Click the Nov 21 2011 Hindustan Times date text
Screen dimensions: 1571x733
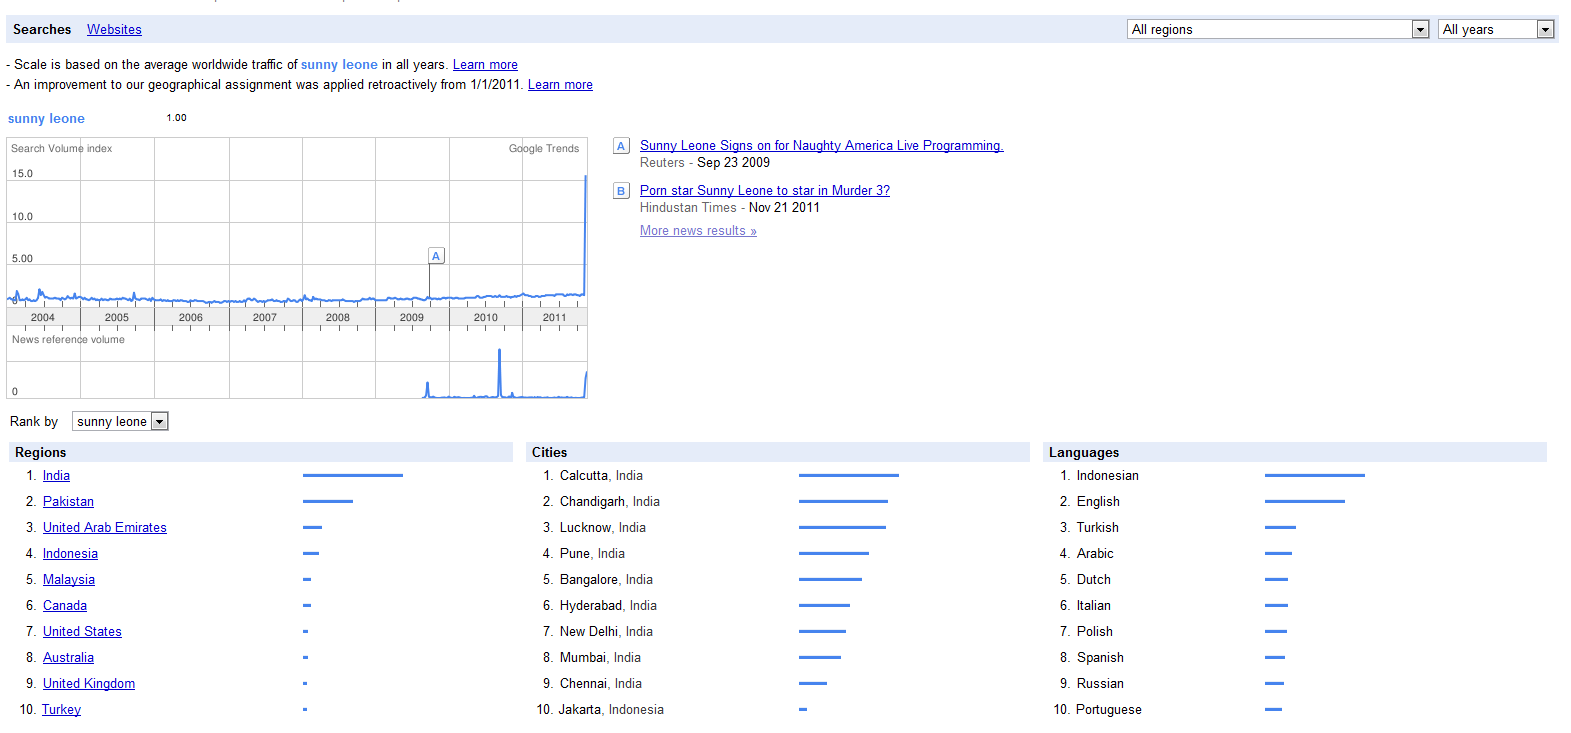pos(784,207)
